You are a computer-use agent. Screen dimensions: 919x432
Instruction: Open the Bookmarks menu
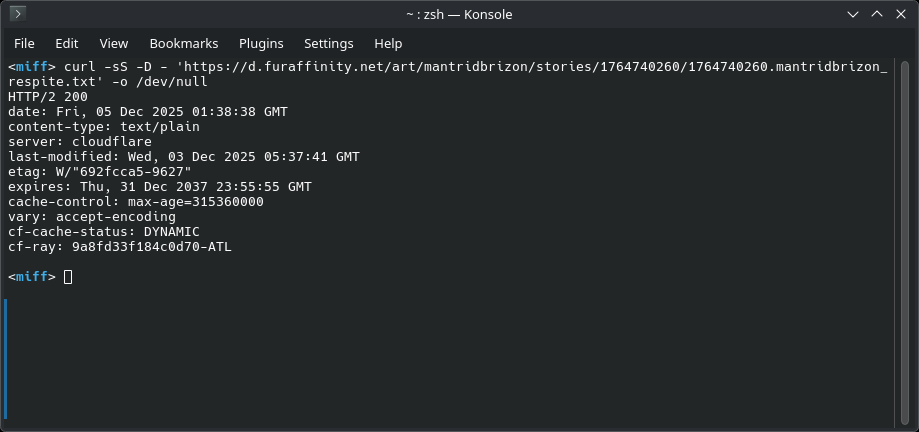[x=183, y=43]
